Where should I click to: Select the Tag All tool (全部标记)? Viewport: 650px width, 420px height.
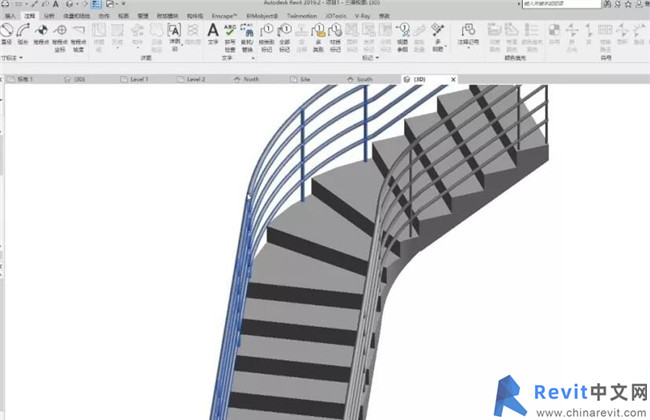[284, 38]
